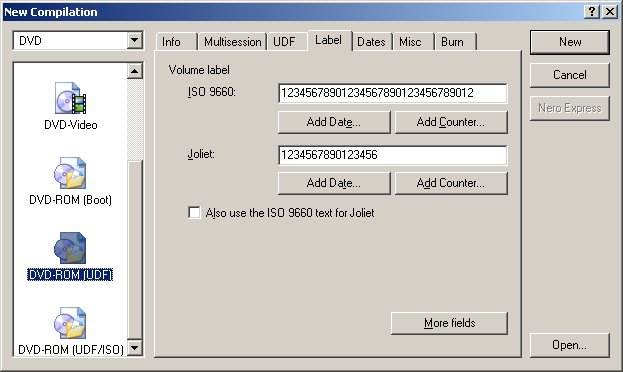Image resolution: width=623 pixels, height=372 pixels.
Task: Click the Joliet volume label field
Action: point(393,155)
